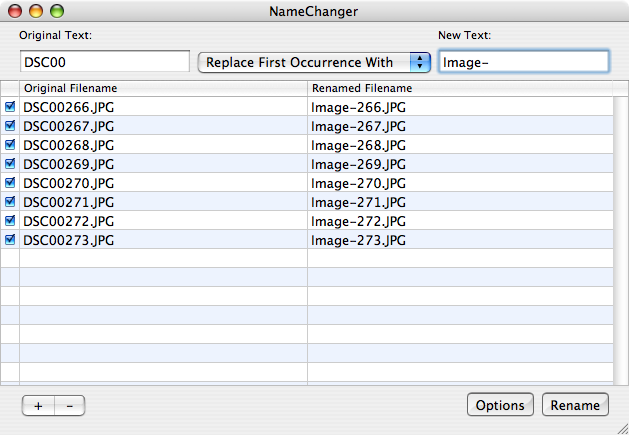The width and height of the screenshot is (629, 435).
Task: Click renamed file Image-266.JPG
Action: pos(358,108)
